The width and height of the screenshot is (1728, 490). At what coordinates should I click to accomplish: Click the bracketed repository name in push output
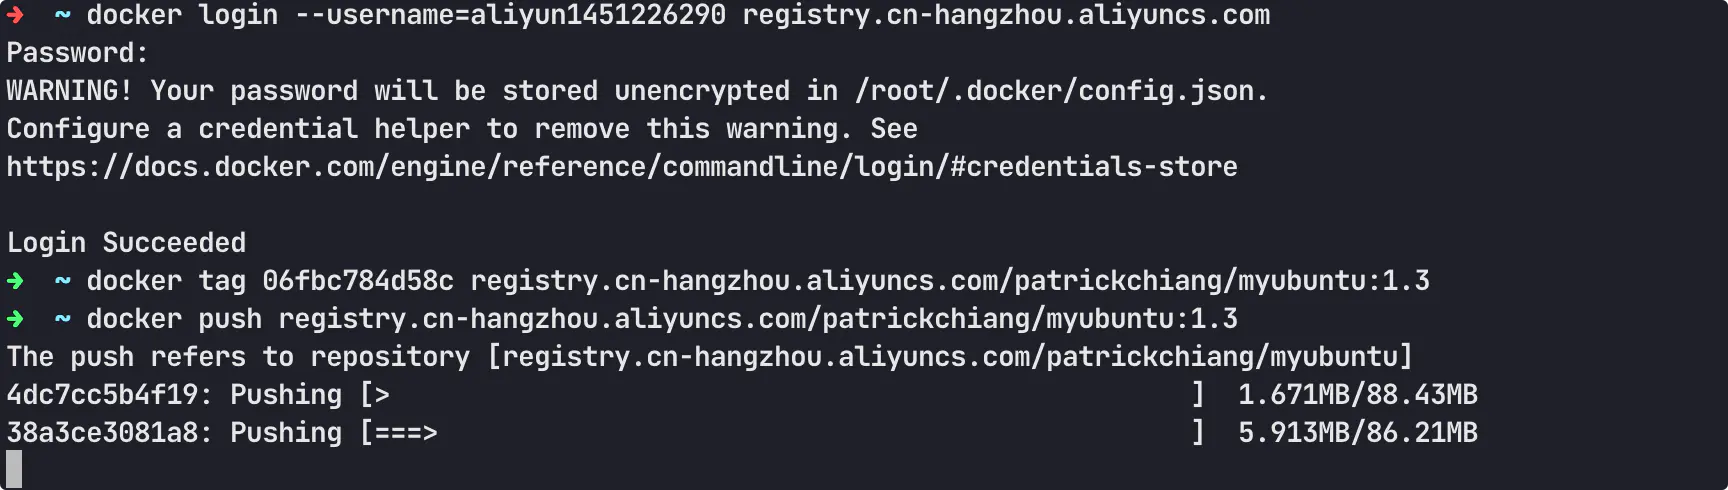tap(950, 357)
